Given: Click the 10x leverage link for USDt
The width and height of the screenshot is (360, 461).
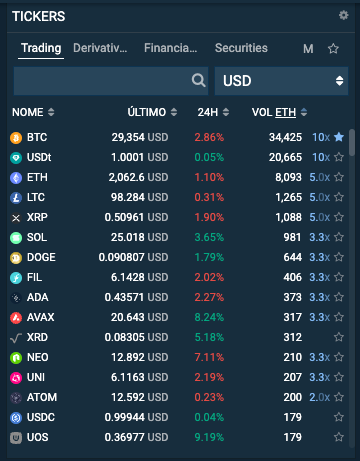Looking at the screenshot, I should click(x=321, y=157).
